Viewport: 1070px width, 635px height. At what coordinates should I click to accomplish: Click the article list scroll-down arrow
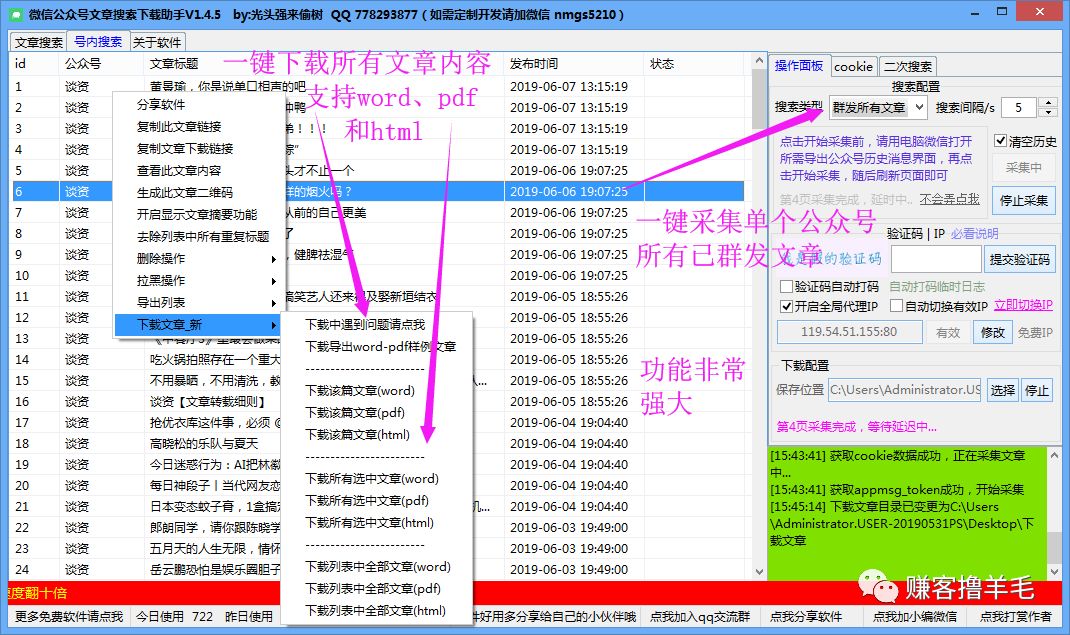click(760, 572)
